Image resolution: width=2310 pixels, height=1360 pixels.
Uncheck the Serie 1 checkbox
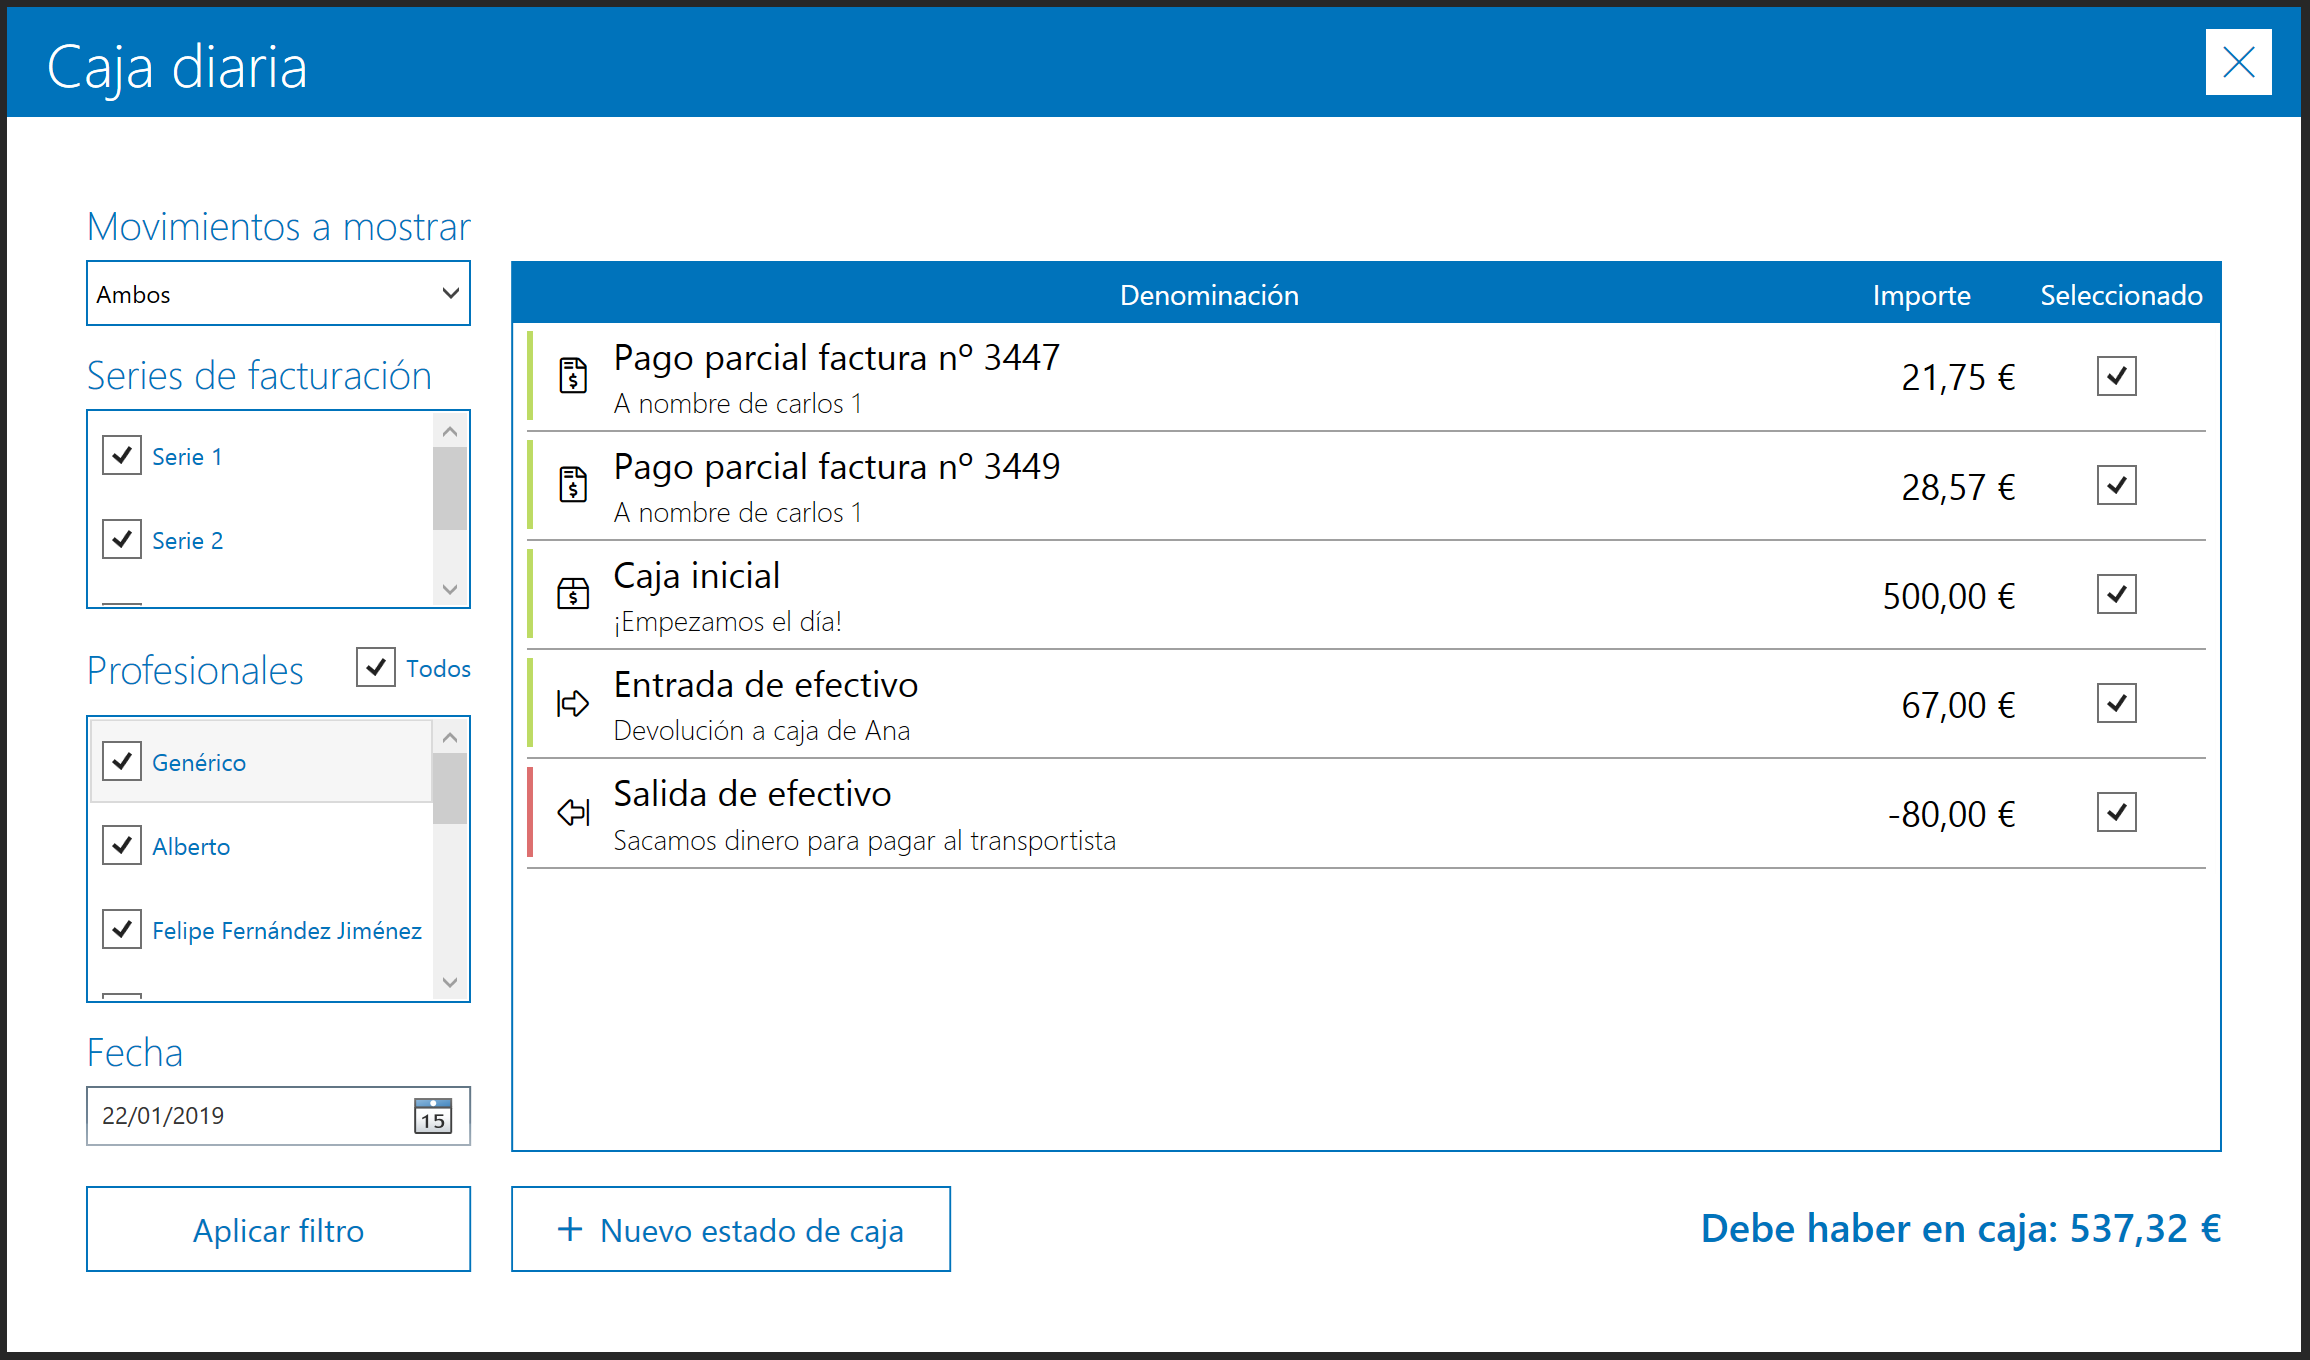pyautogui.click(x=122, y=455)
